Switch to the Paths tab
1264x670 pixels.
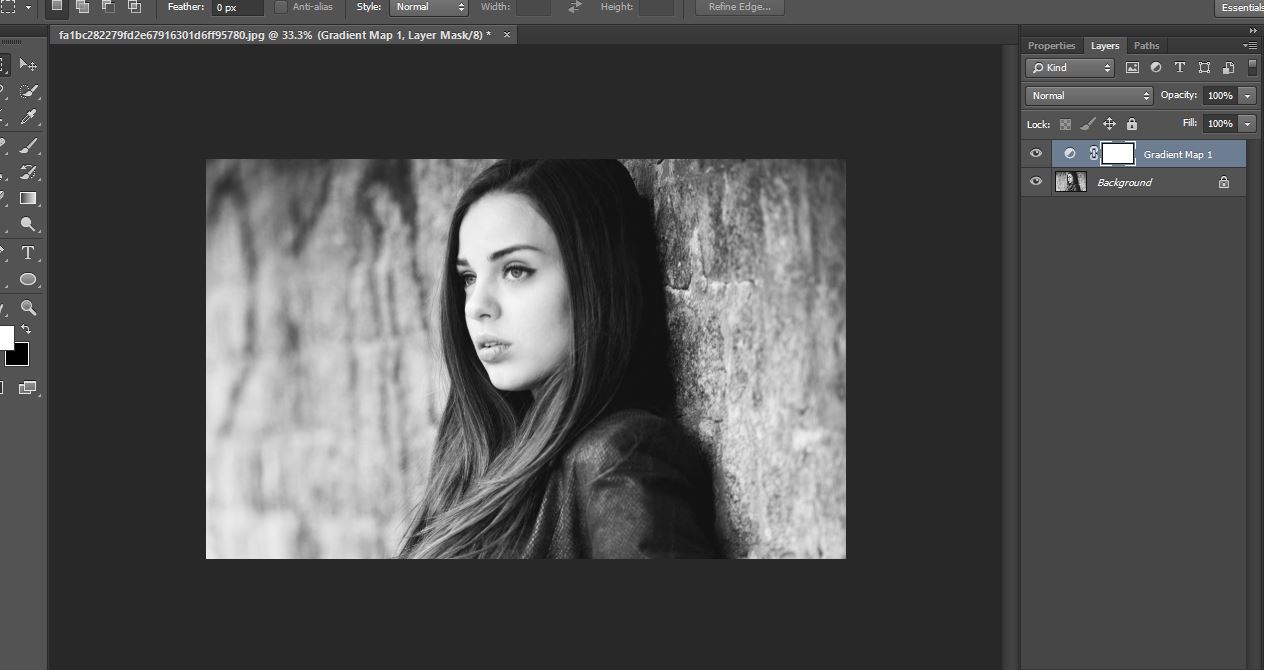click(1146, 46)
